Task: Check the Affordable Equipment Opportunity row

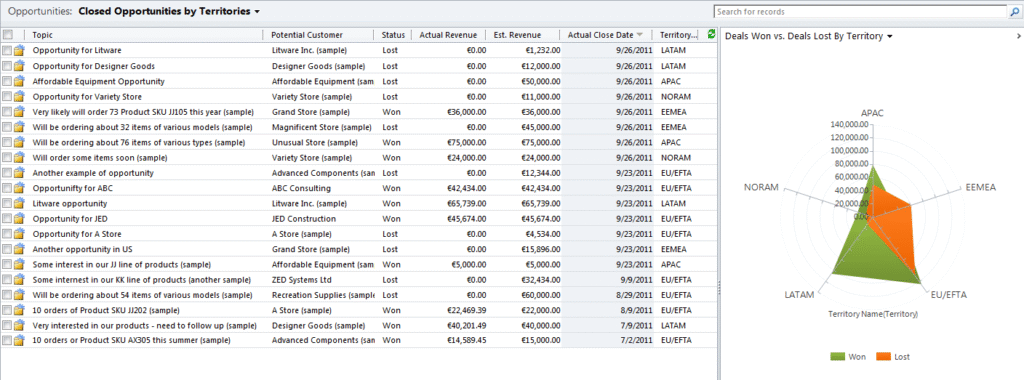Action: [x=7, y=82]
